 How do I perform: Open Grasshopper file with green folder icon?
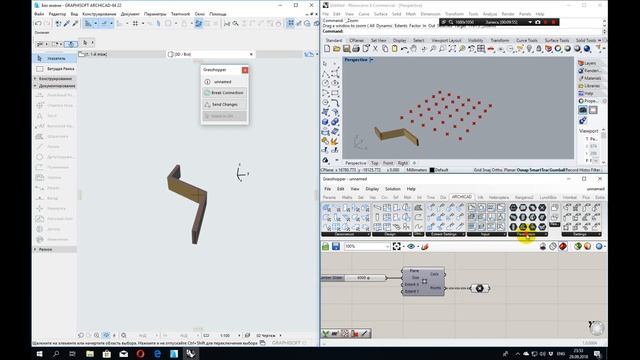point(325,246)
